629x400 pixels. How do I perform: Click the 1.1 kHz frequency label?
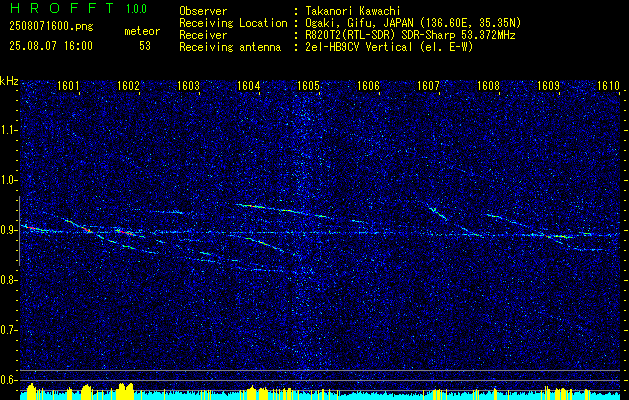click(x=9, y=130)
